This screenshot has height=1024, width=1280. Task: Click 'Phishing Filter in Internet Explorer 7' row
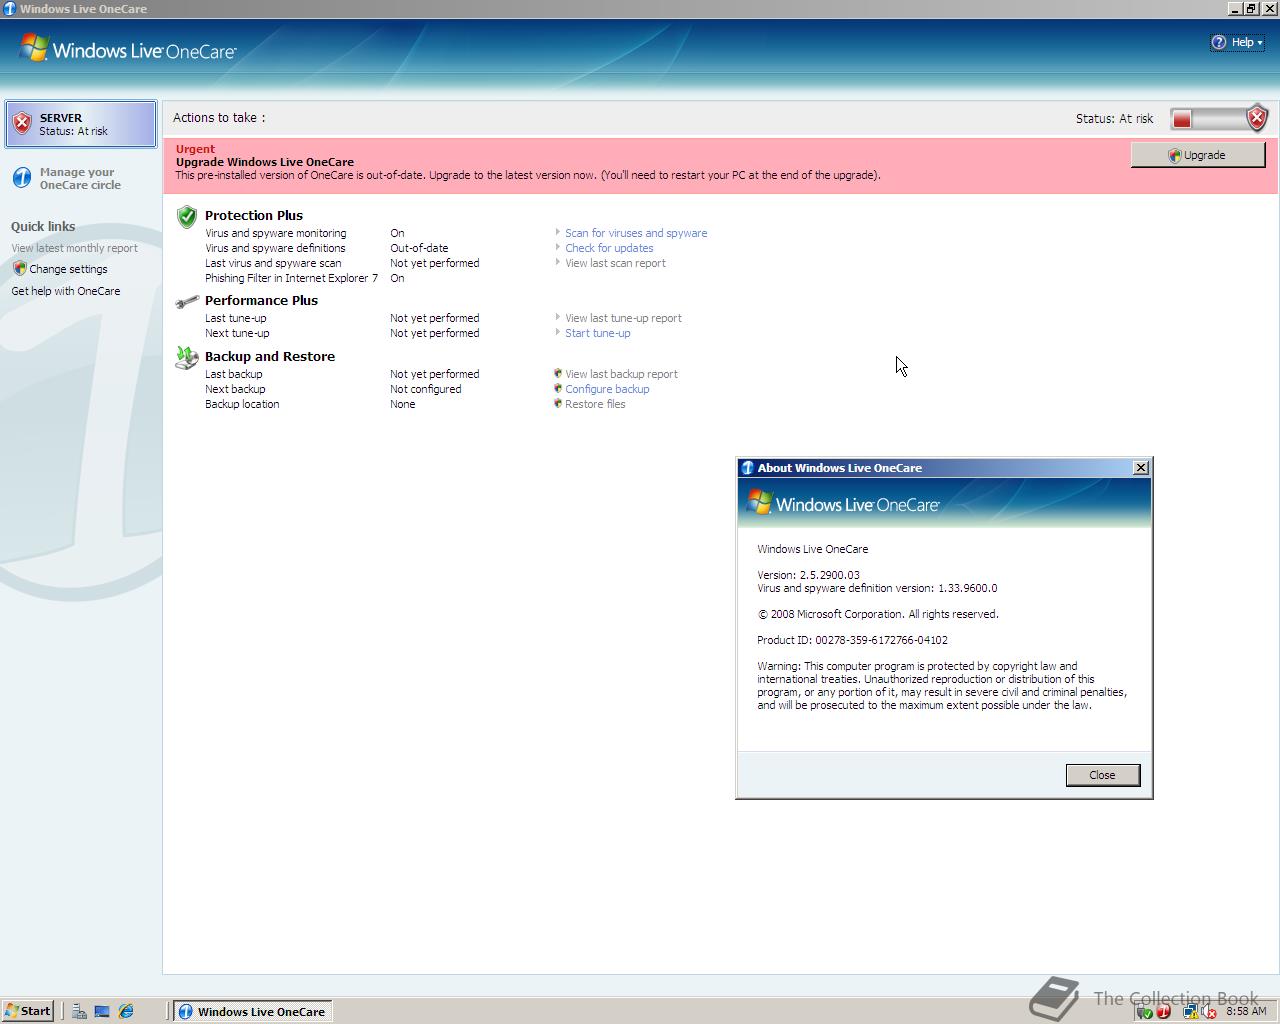(292, 278)
